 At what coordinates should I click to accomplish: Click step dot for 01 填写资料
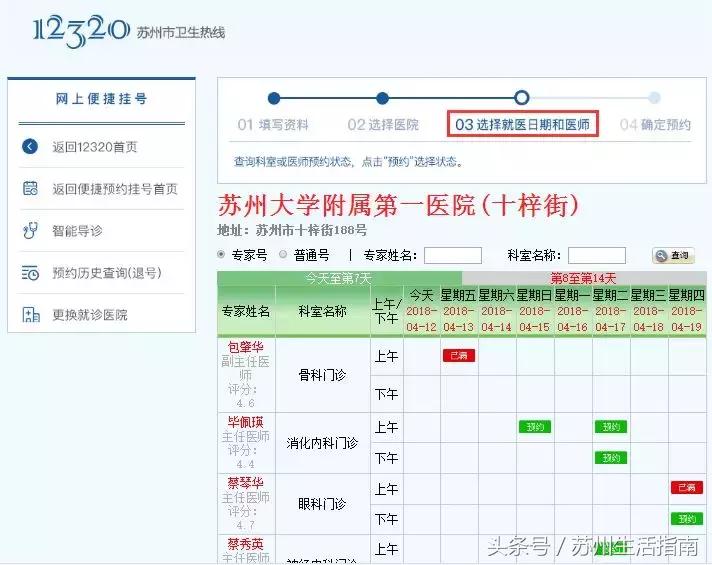coord(274,98)
